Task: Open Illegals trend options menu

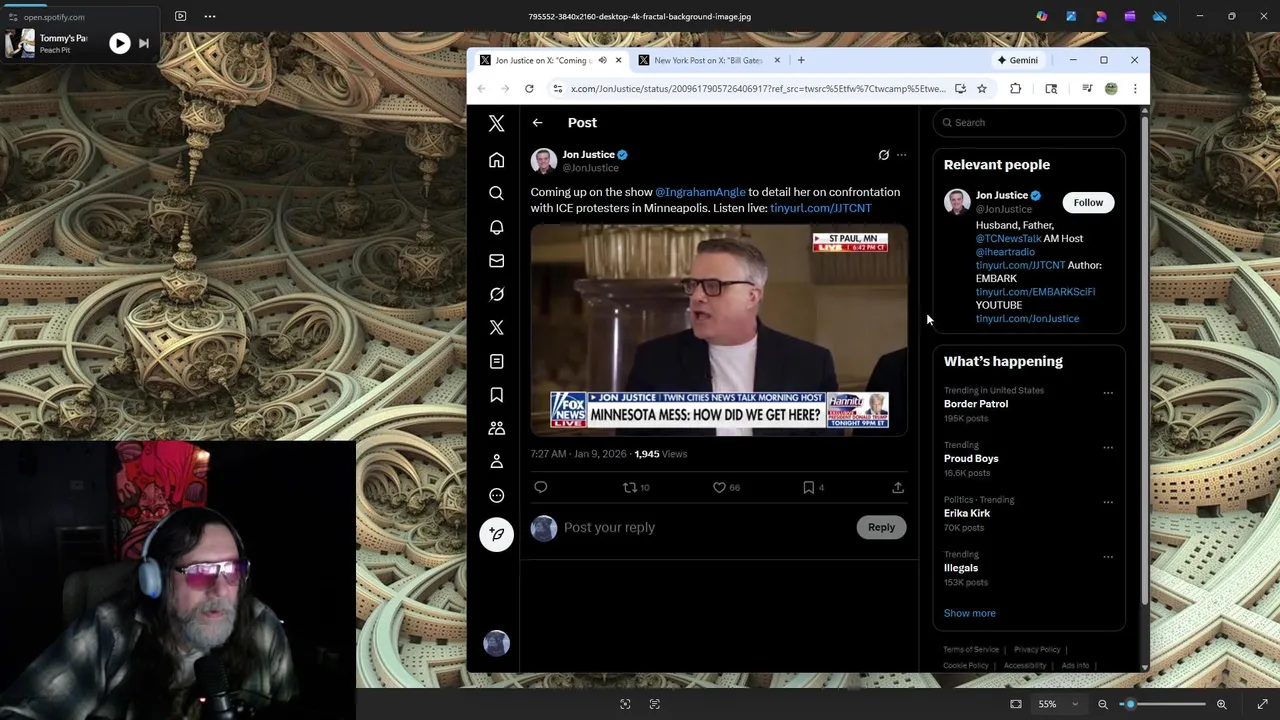Action: [1108, 557]
